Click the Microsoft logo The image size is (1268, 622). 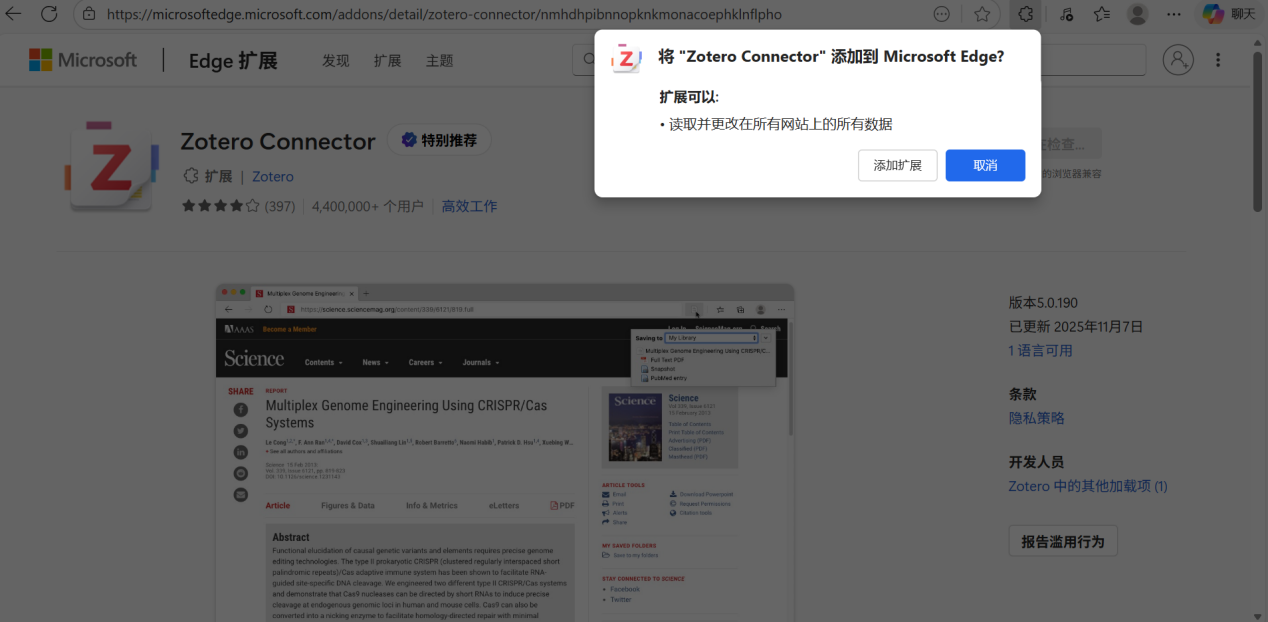click(83, 60)
